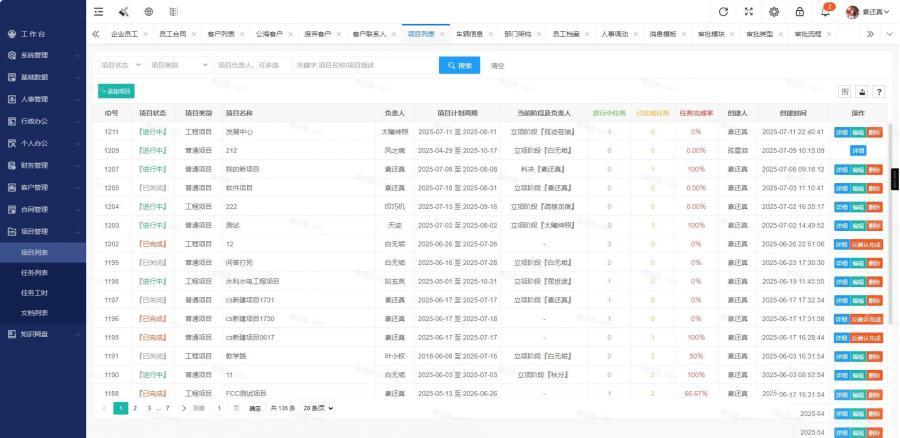Screen dimensions: 900x438
Task: Open the column filter icon above table
Action: click(x=845, y=92)
